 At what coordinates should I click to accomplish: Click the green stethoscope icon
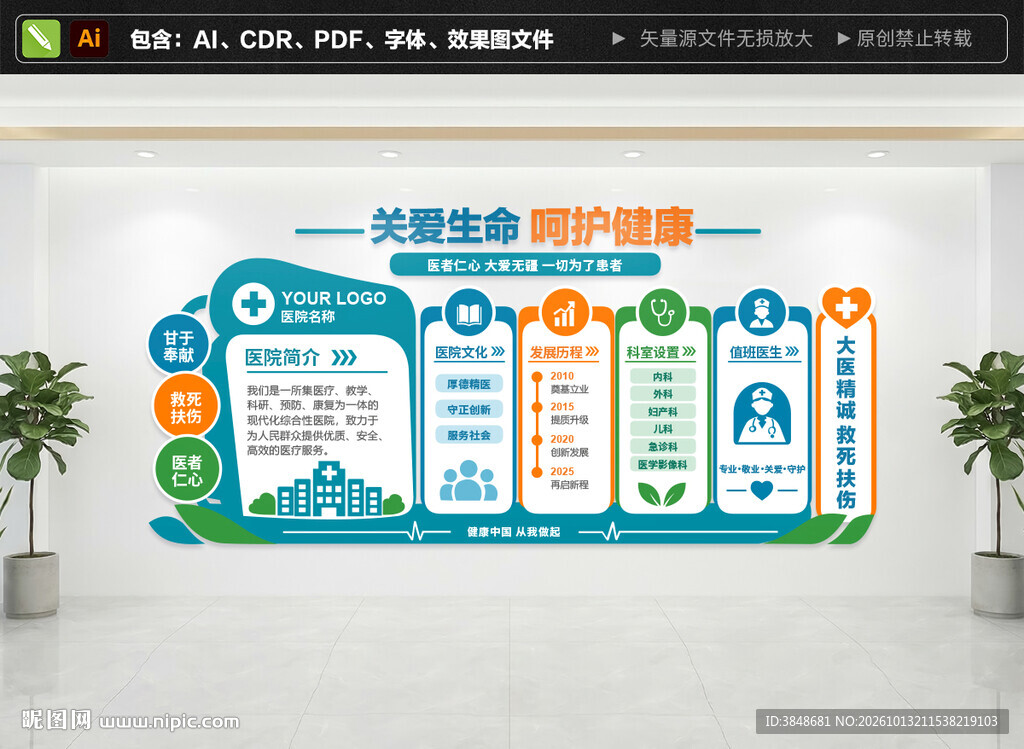(x=662, y=313)
